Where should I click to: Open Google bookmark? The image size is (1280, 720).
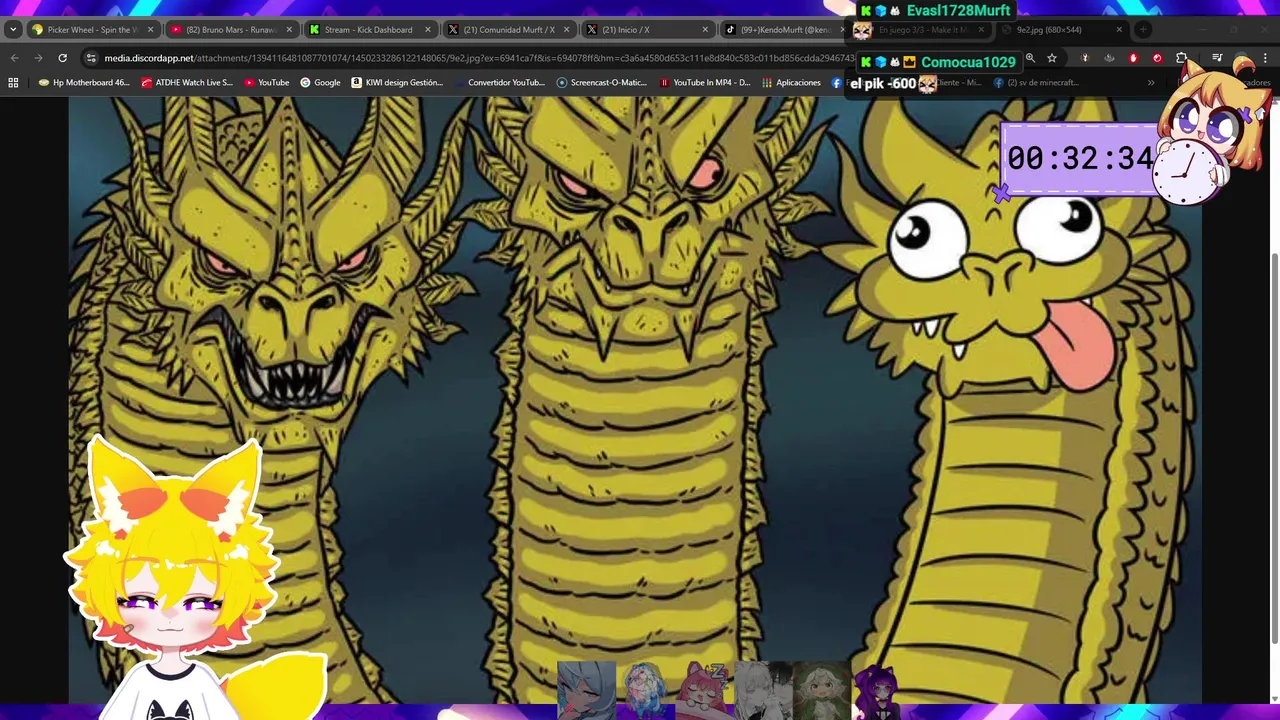[x=320, y=83]
